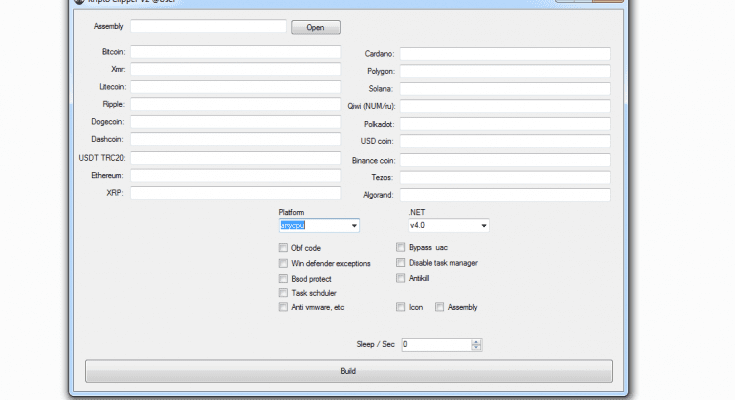735x400 pixels.
Task: Select the Anti vmware, etc checkbox
Action: point(283,308)
